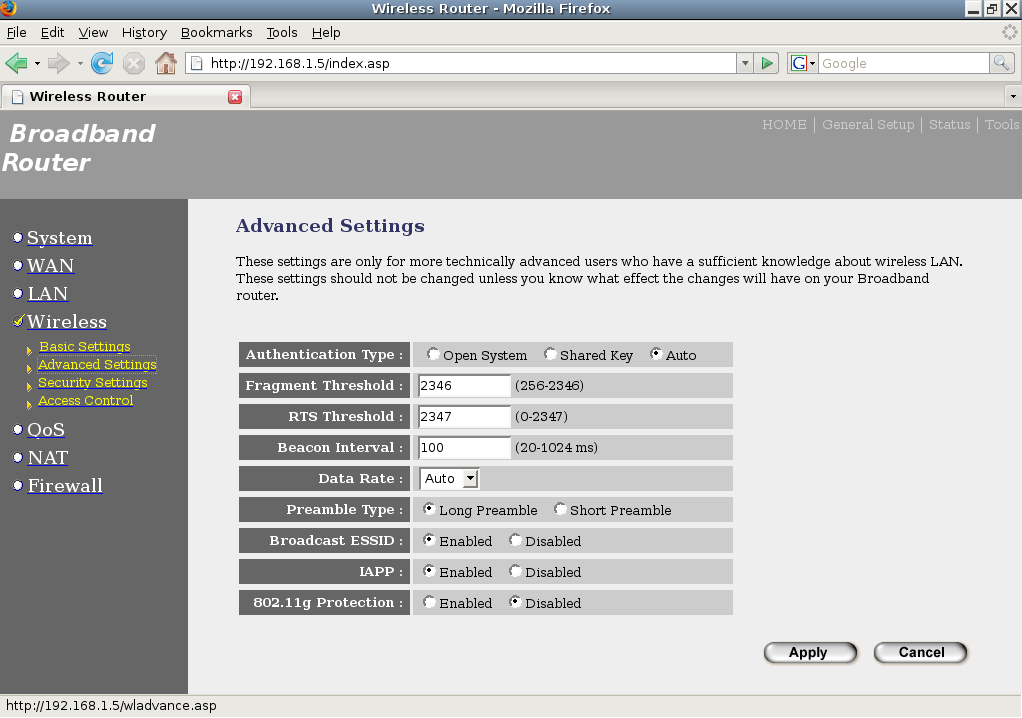1022x718 pixels.
Task: Open Basic Settings submenu link
Action: tap(85, 347)
